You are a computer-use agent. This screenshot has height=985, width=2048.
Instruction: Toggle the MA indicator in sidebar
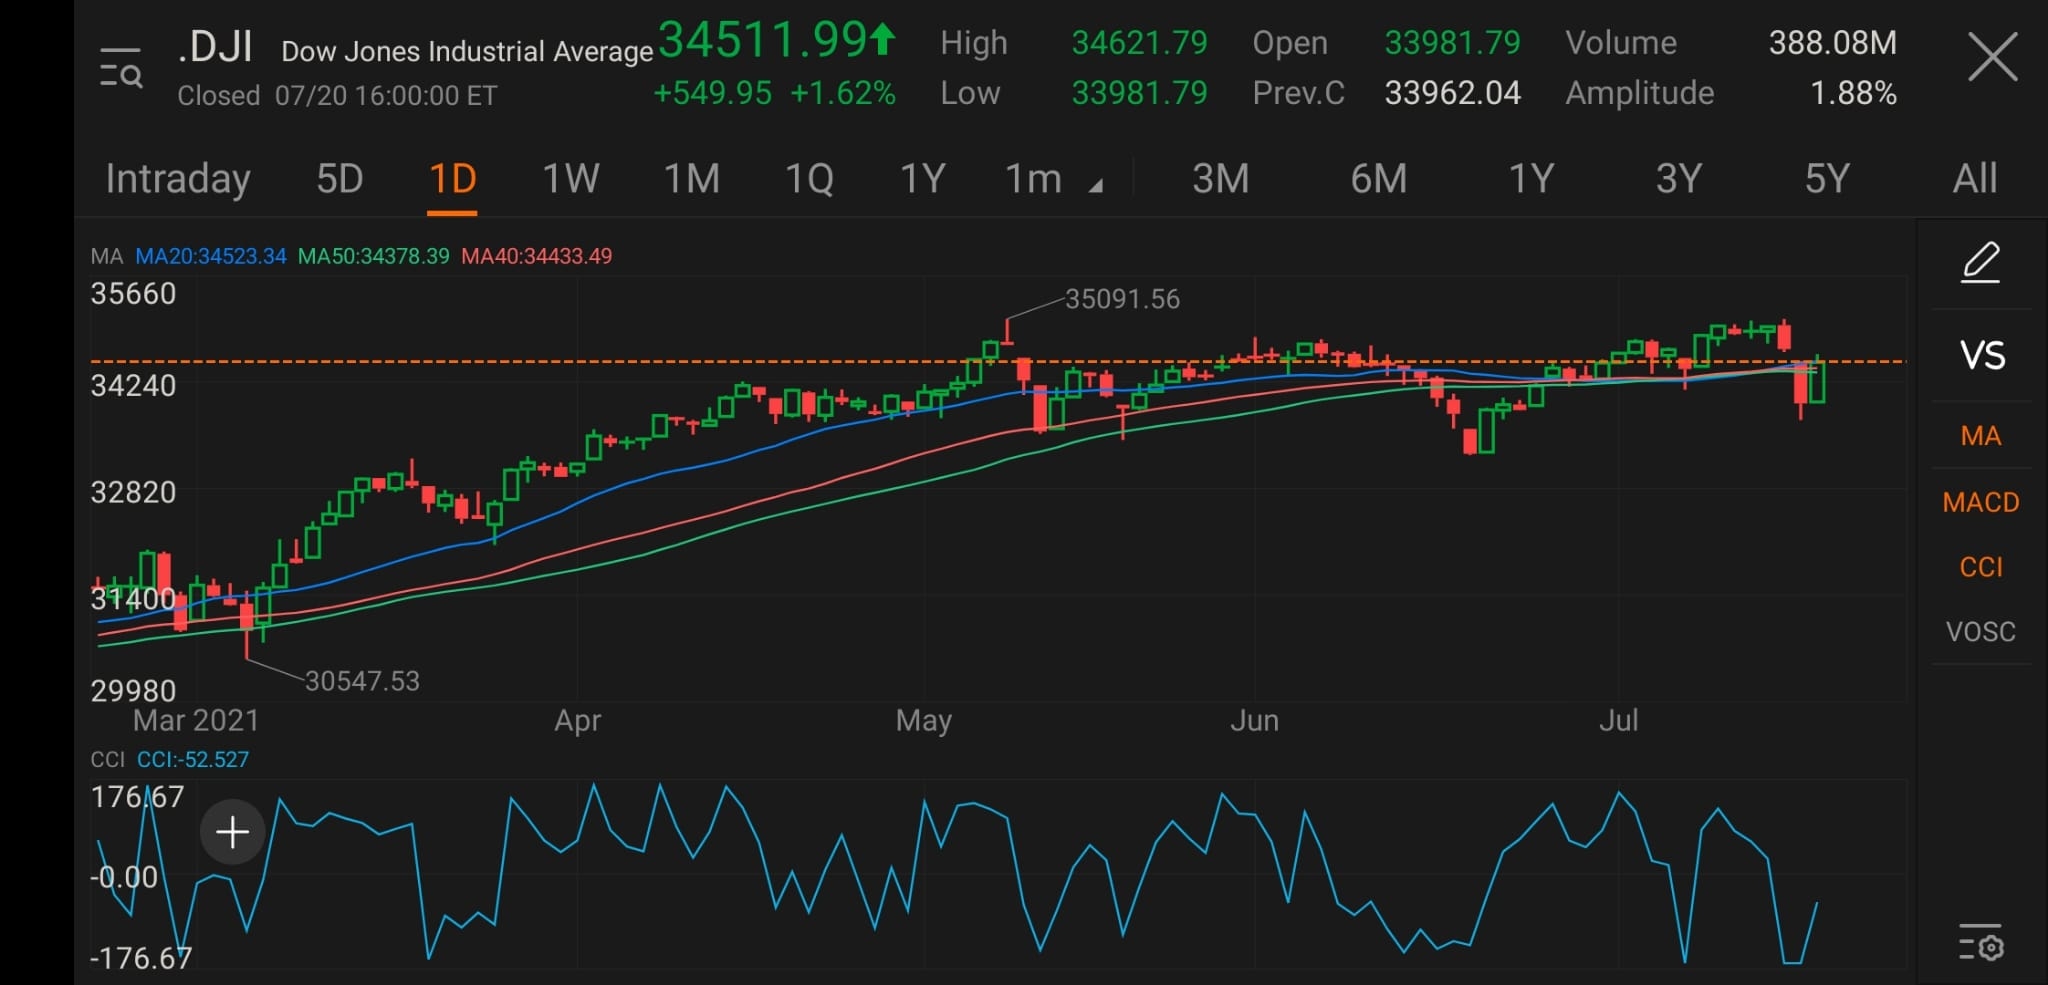[1980, 436]
